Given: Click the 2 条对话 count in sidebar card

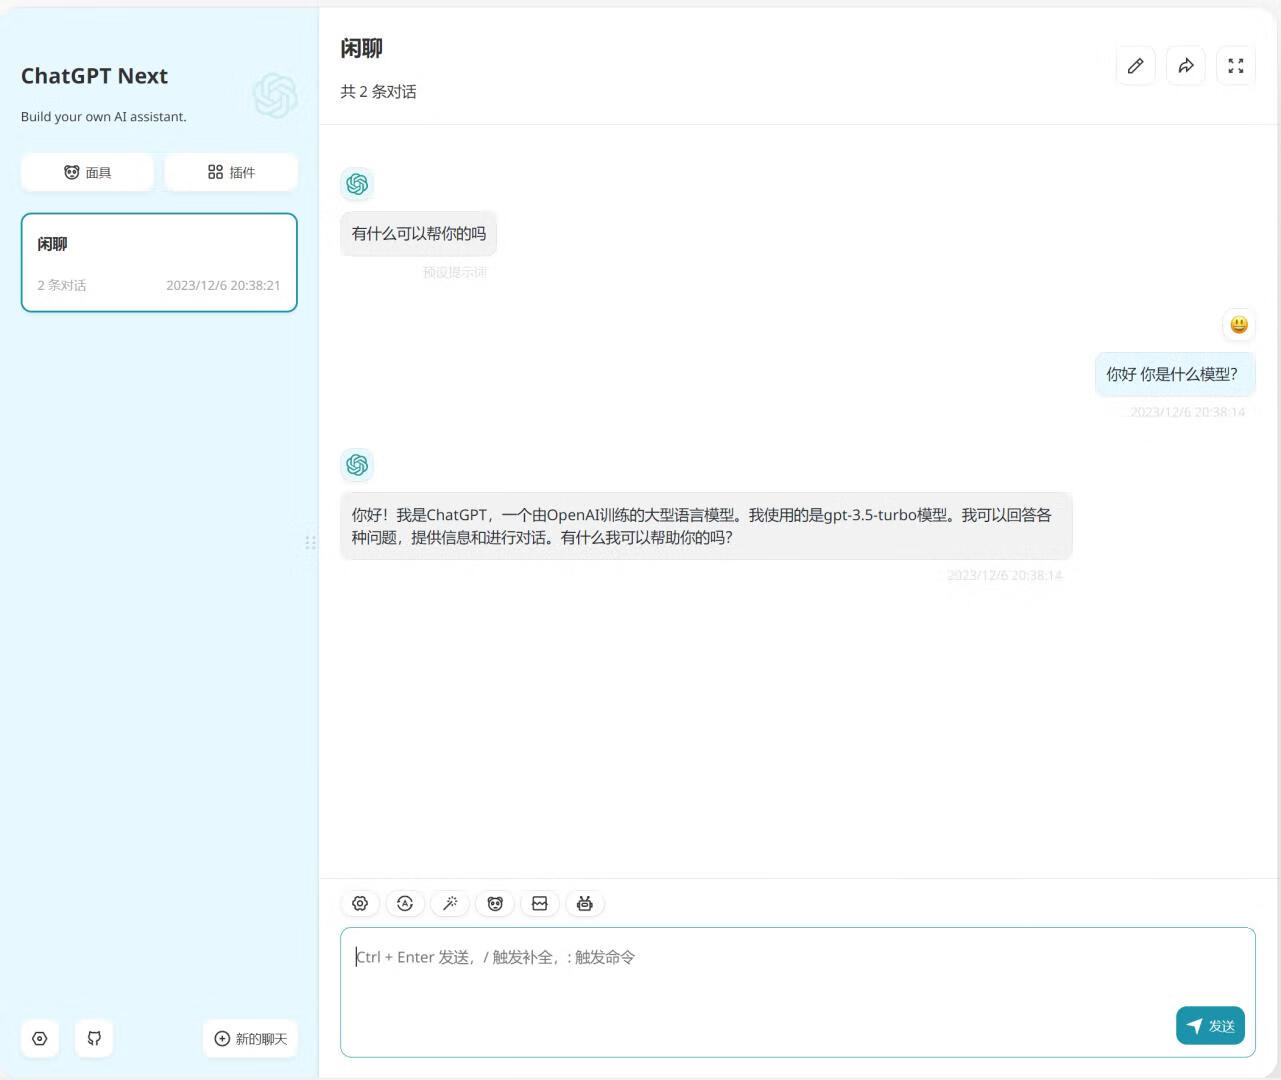Looking at the screenshot, I should point(62,285).
